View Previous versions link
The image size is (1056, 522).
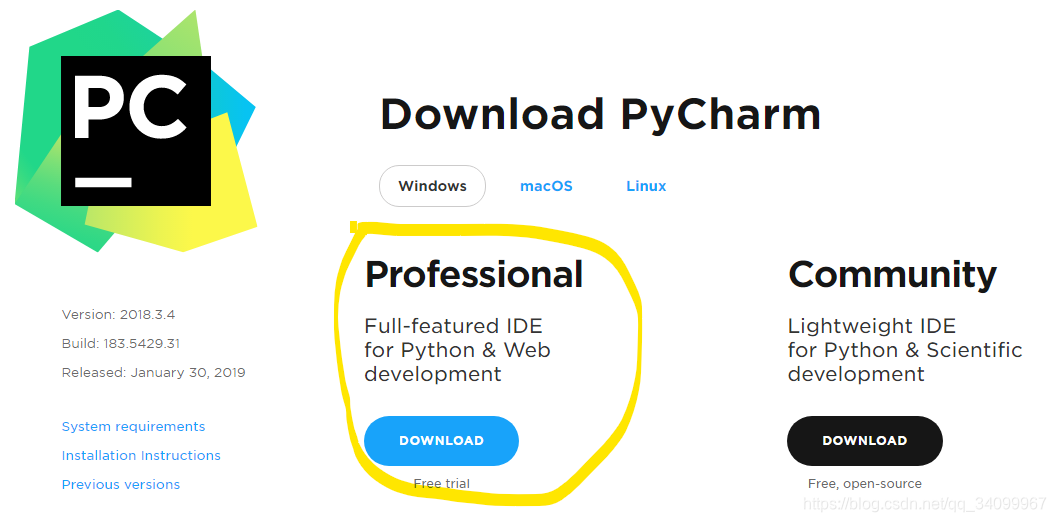coord(121,484)
